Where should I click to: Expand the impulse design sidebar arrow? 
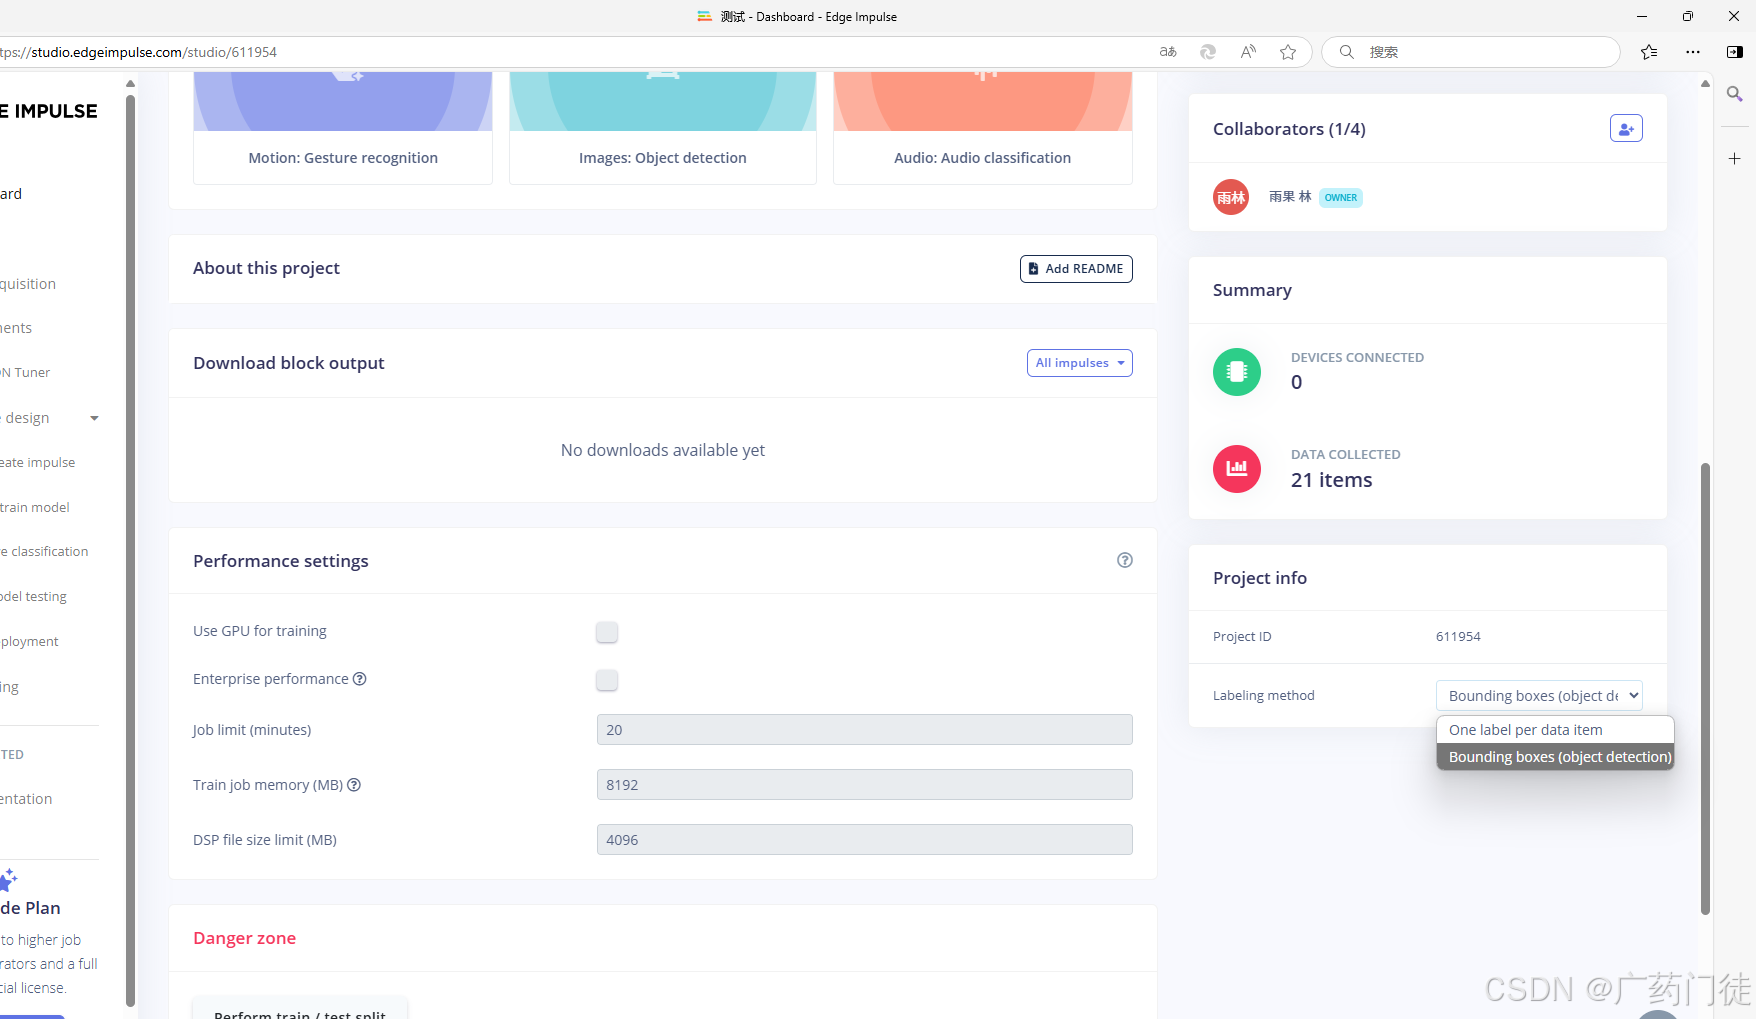(x=94, y=418)
